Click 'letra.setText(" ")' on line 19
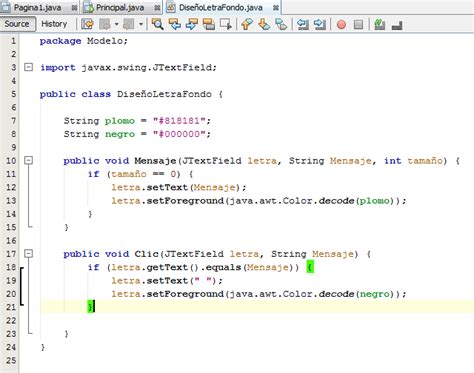Viewport: 474px width, 373px height. coord(164,281)
